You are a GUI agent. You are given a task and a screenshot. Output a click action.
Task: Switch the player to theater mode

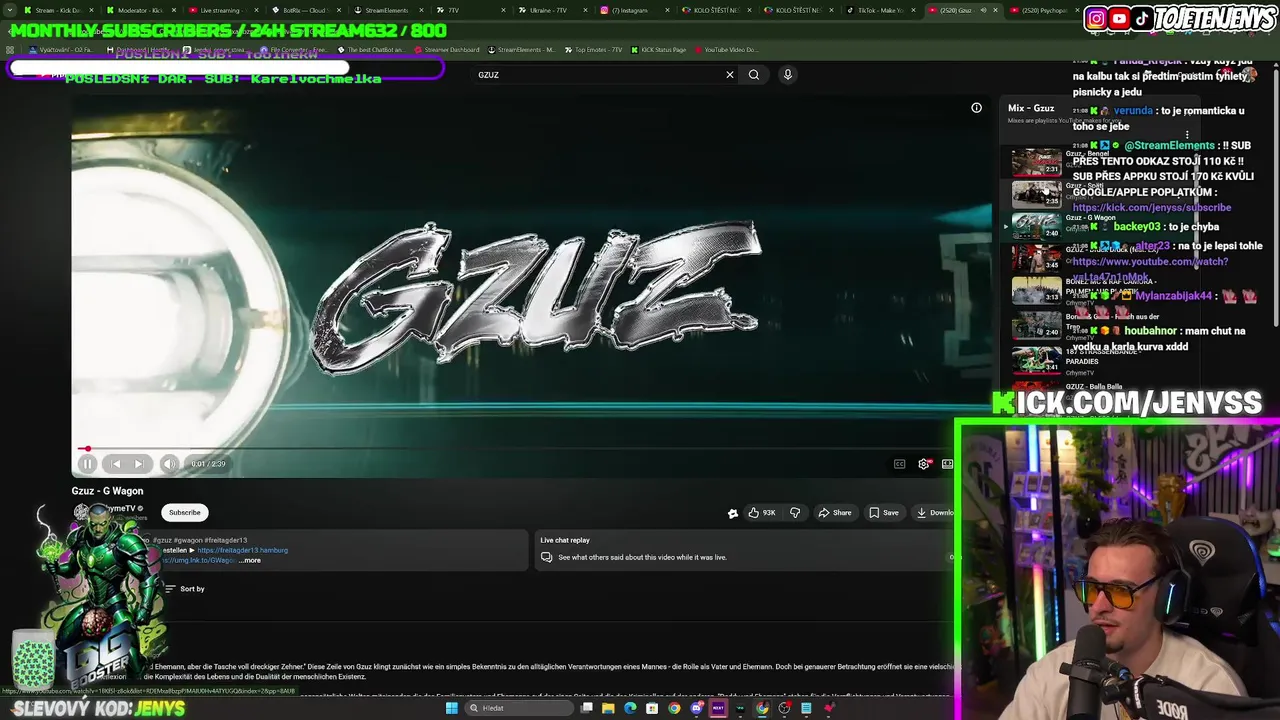click(x=947, y=464)
